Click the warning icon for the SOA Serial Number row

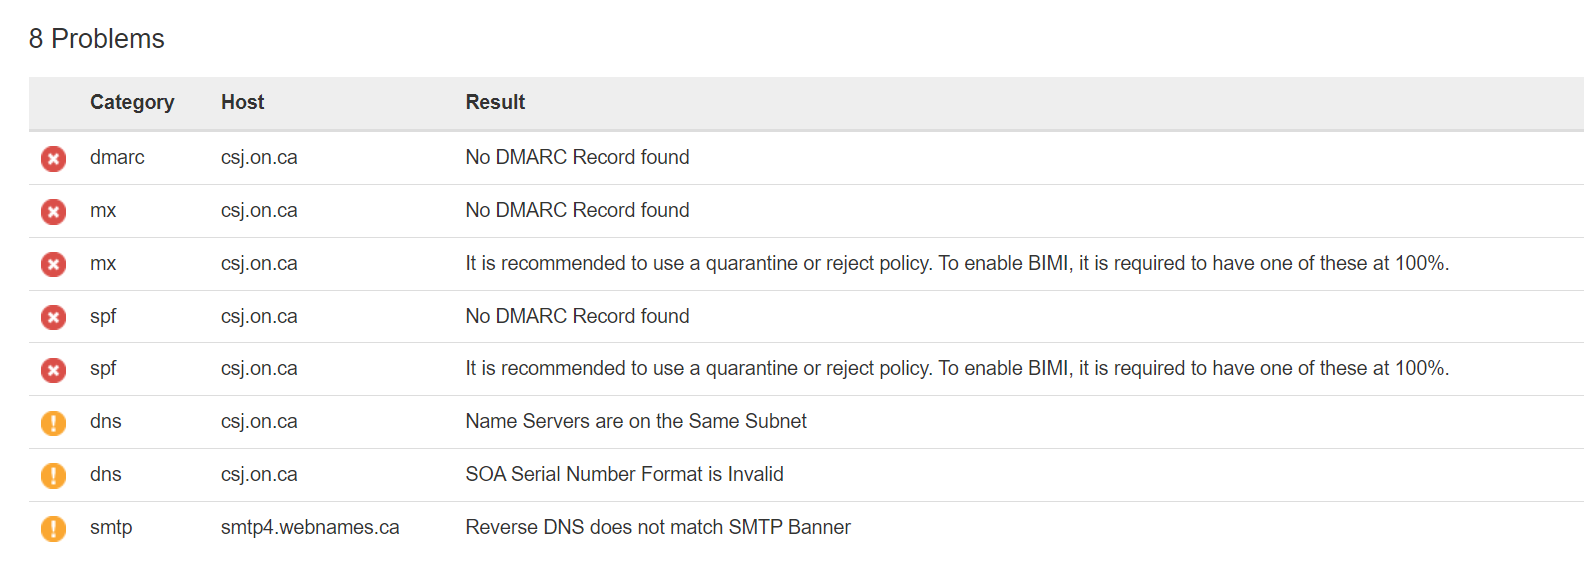point(53,475)
